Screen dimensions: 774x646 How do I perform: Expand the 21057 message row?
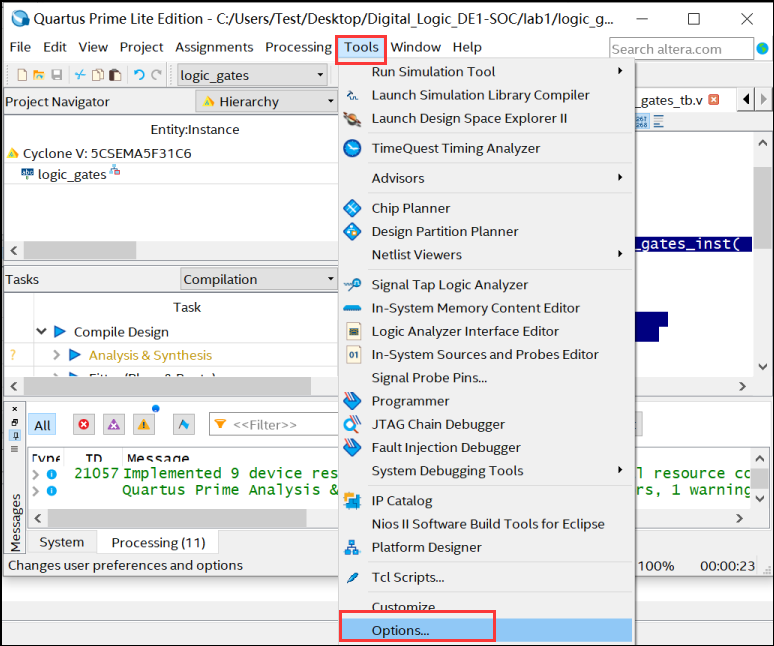(x=35, y=474)
